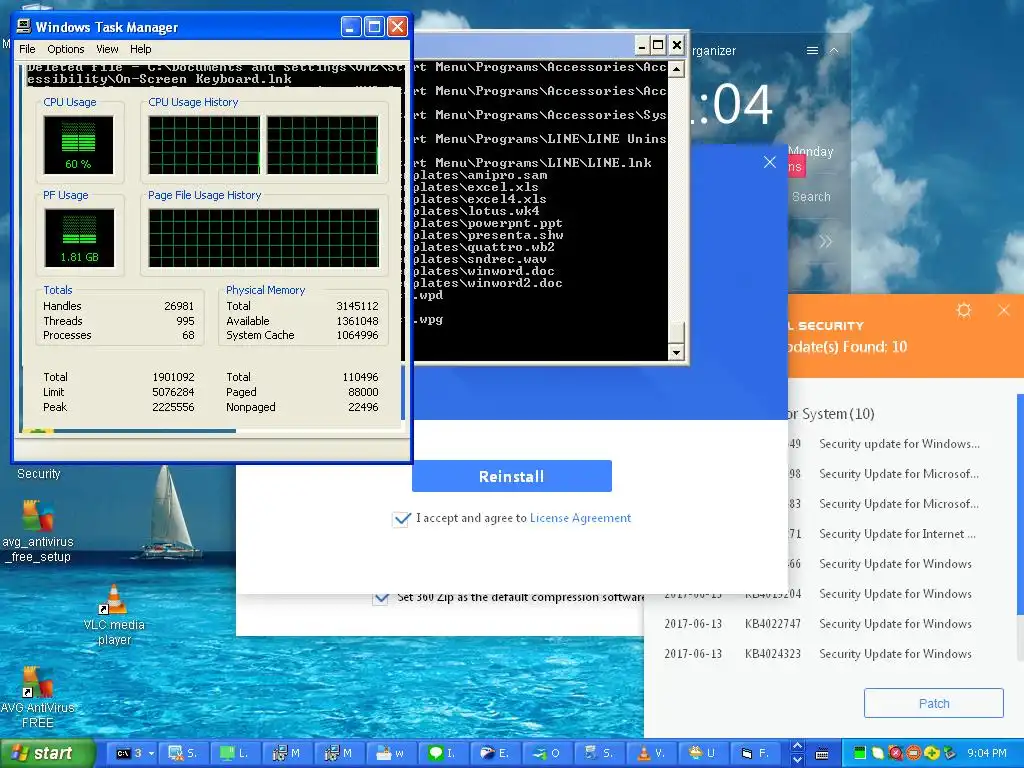Switch to the 'E.' taskbar button

click(495, 754)
